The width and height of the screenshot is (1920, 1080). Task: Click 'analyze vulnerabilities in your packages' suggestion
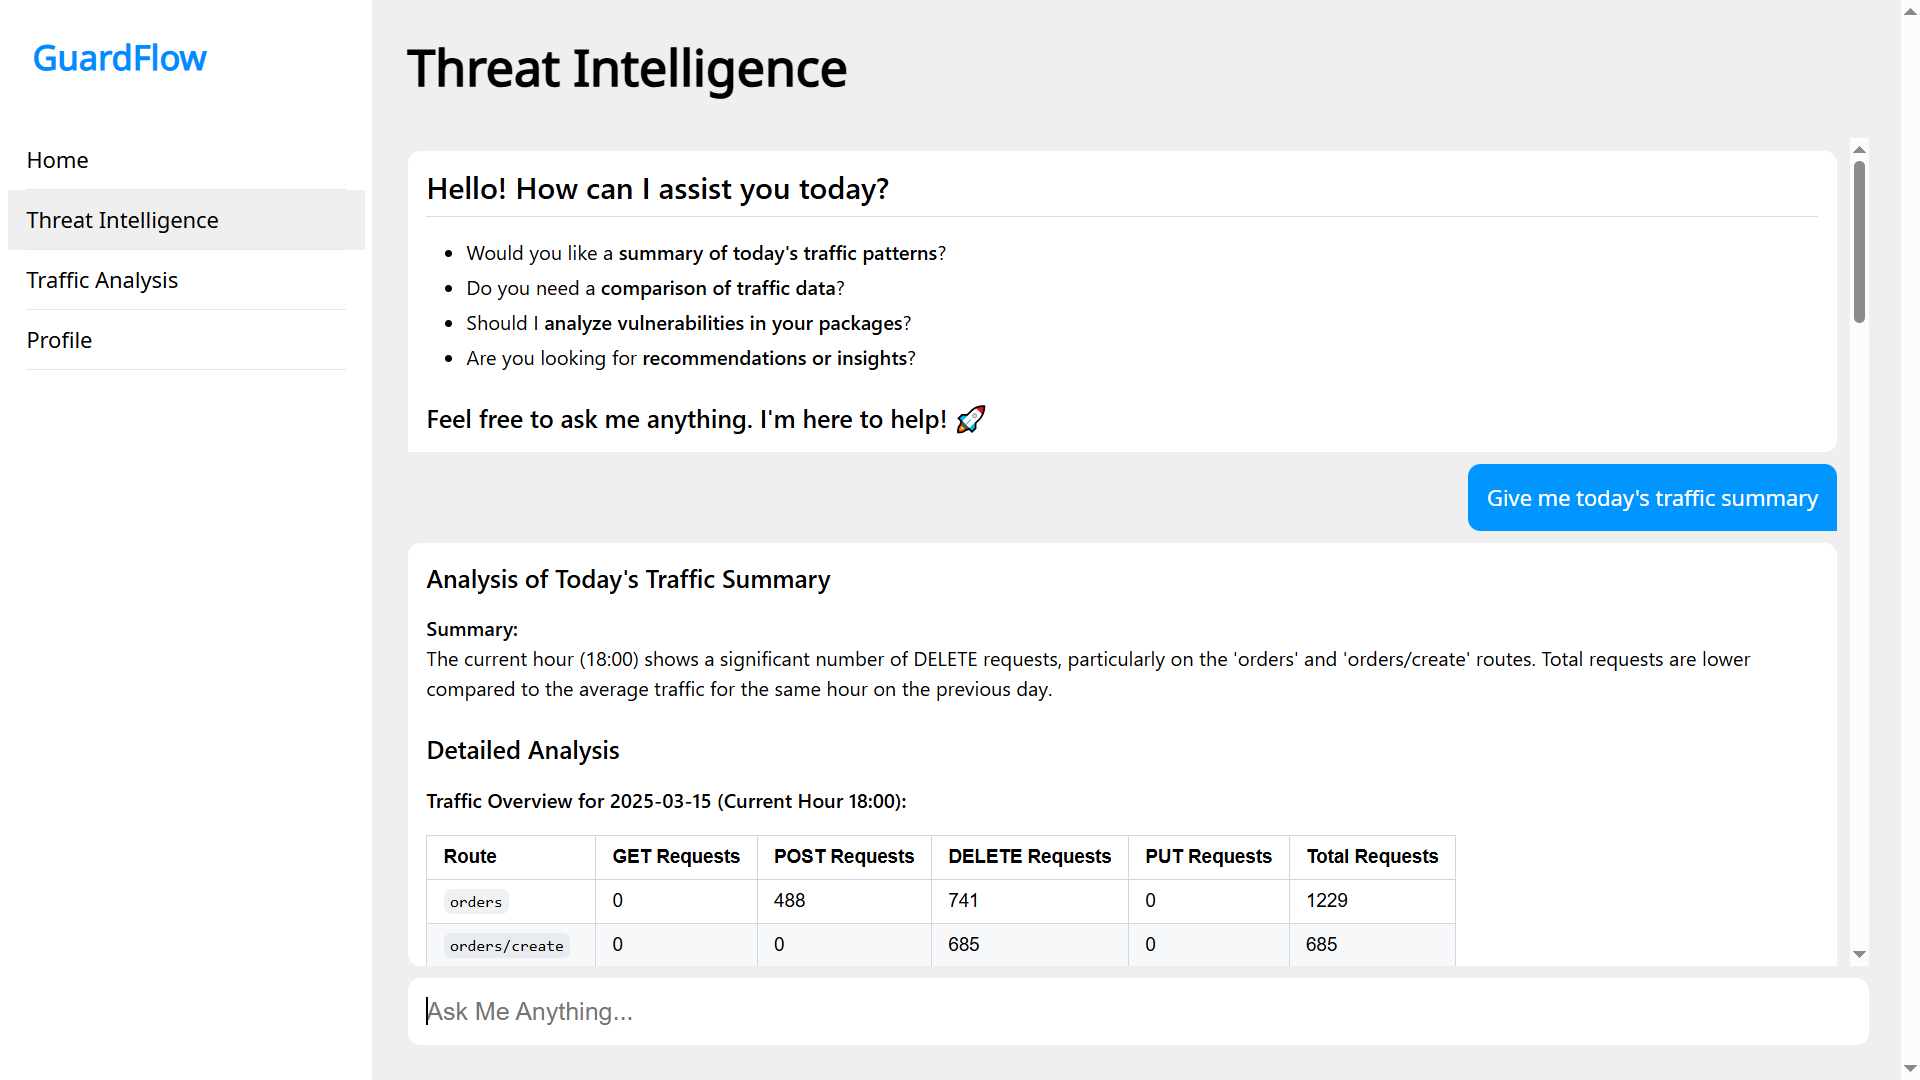[722, 323]
